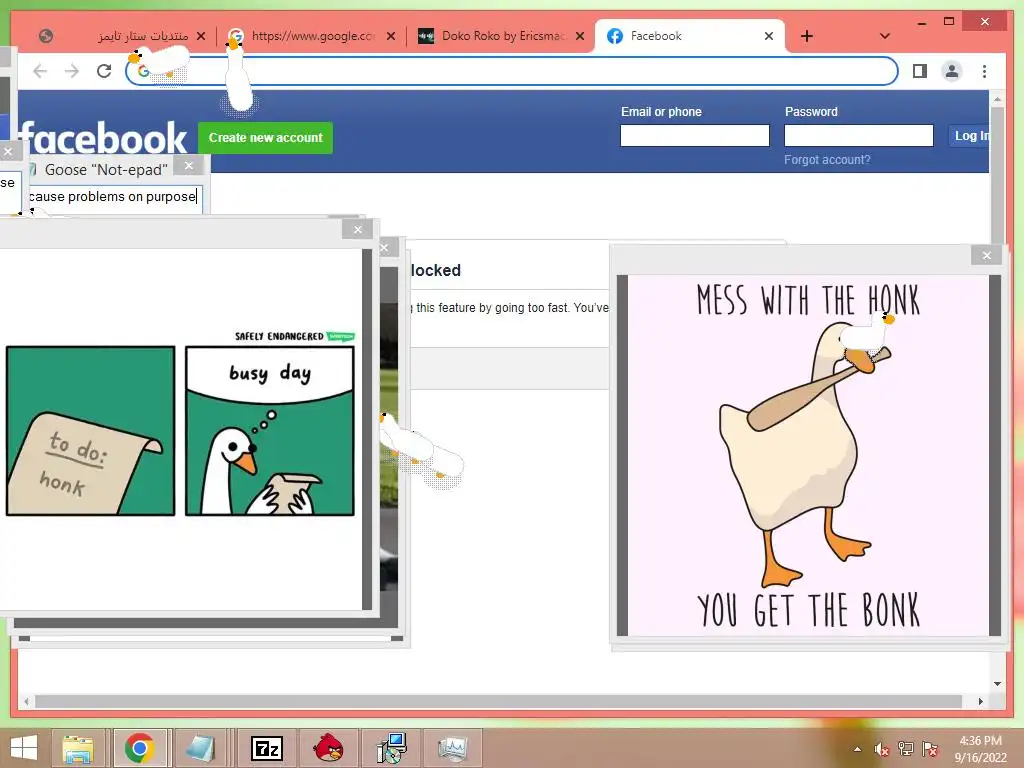Click the Log In button
1024x768 pixels.
click(x=970, y=136)
